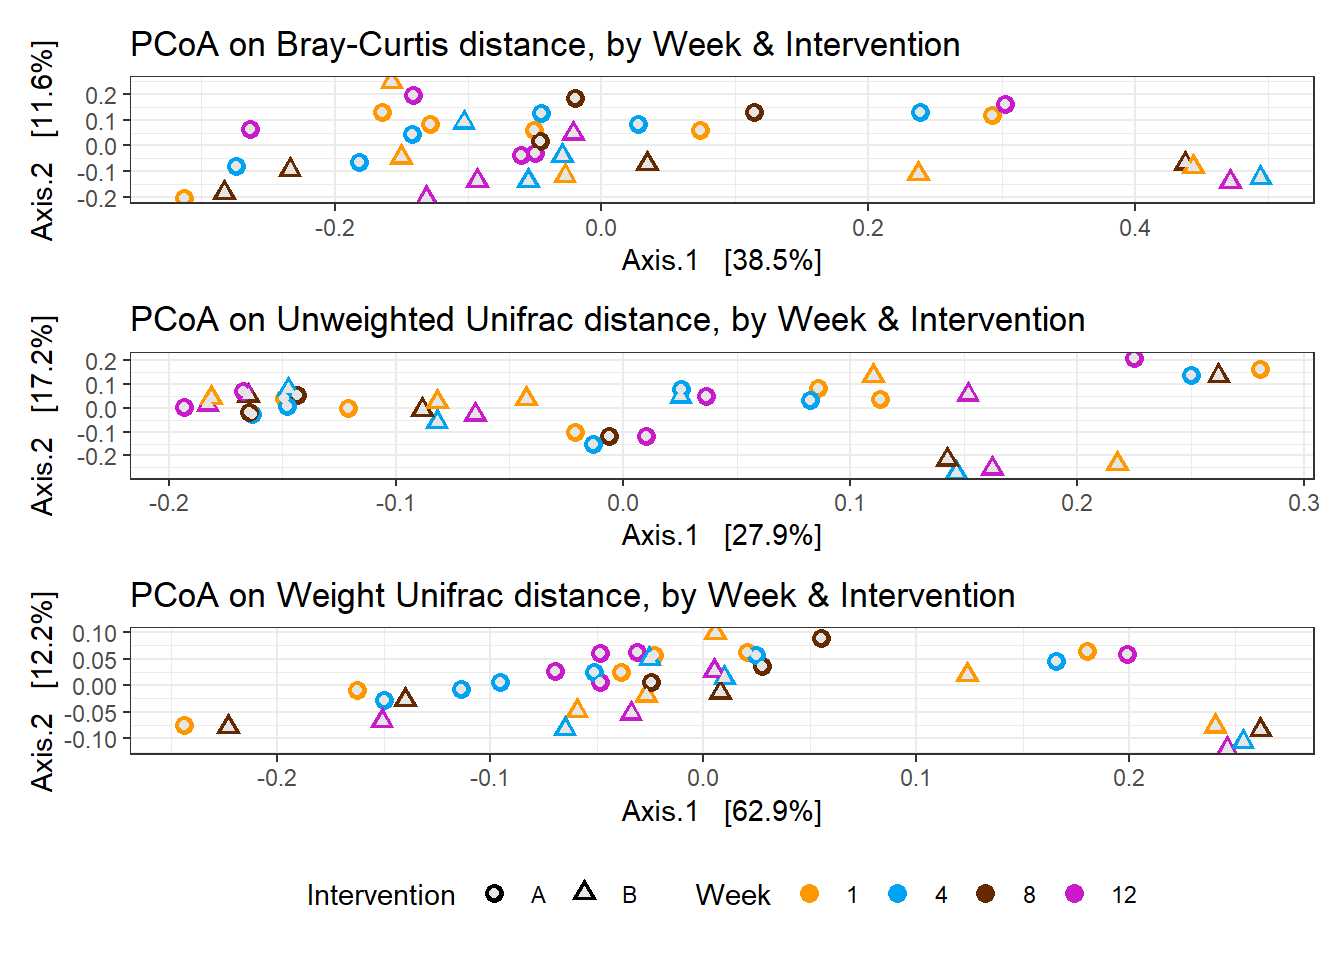The height and width of the screenshot is (960, 1344).
Task: Select the orange Week 1 legend dot
Action: (809, 894)
